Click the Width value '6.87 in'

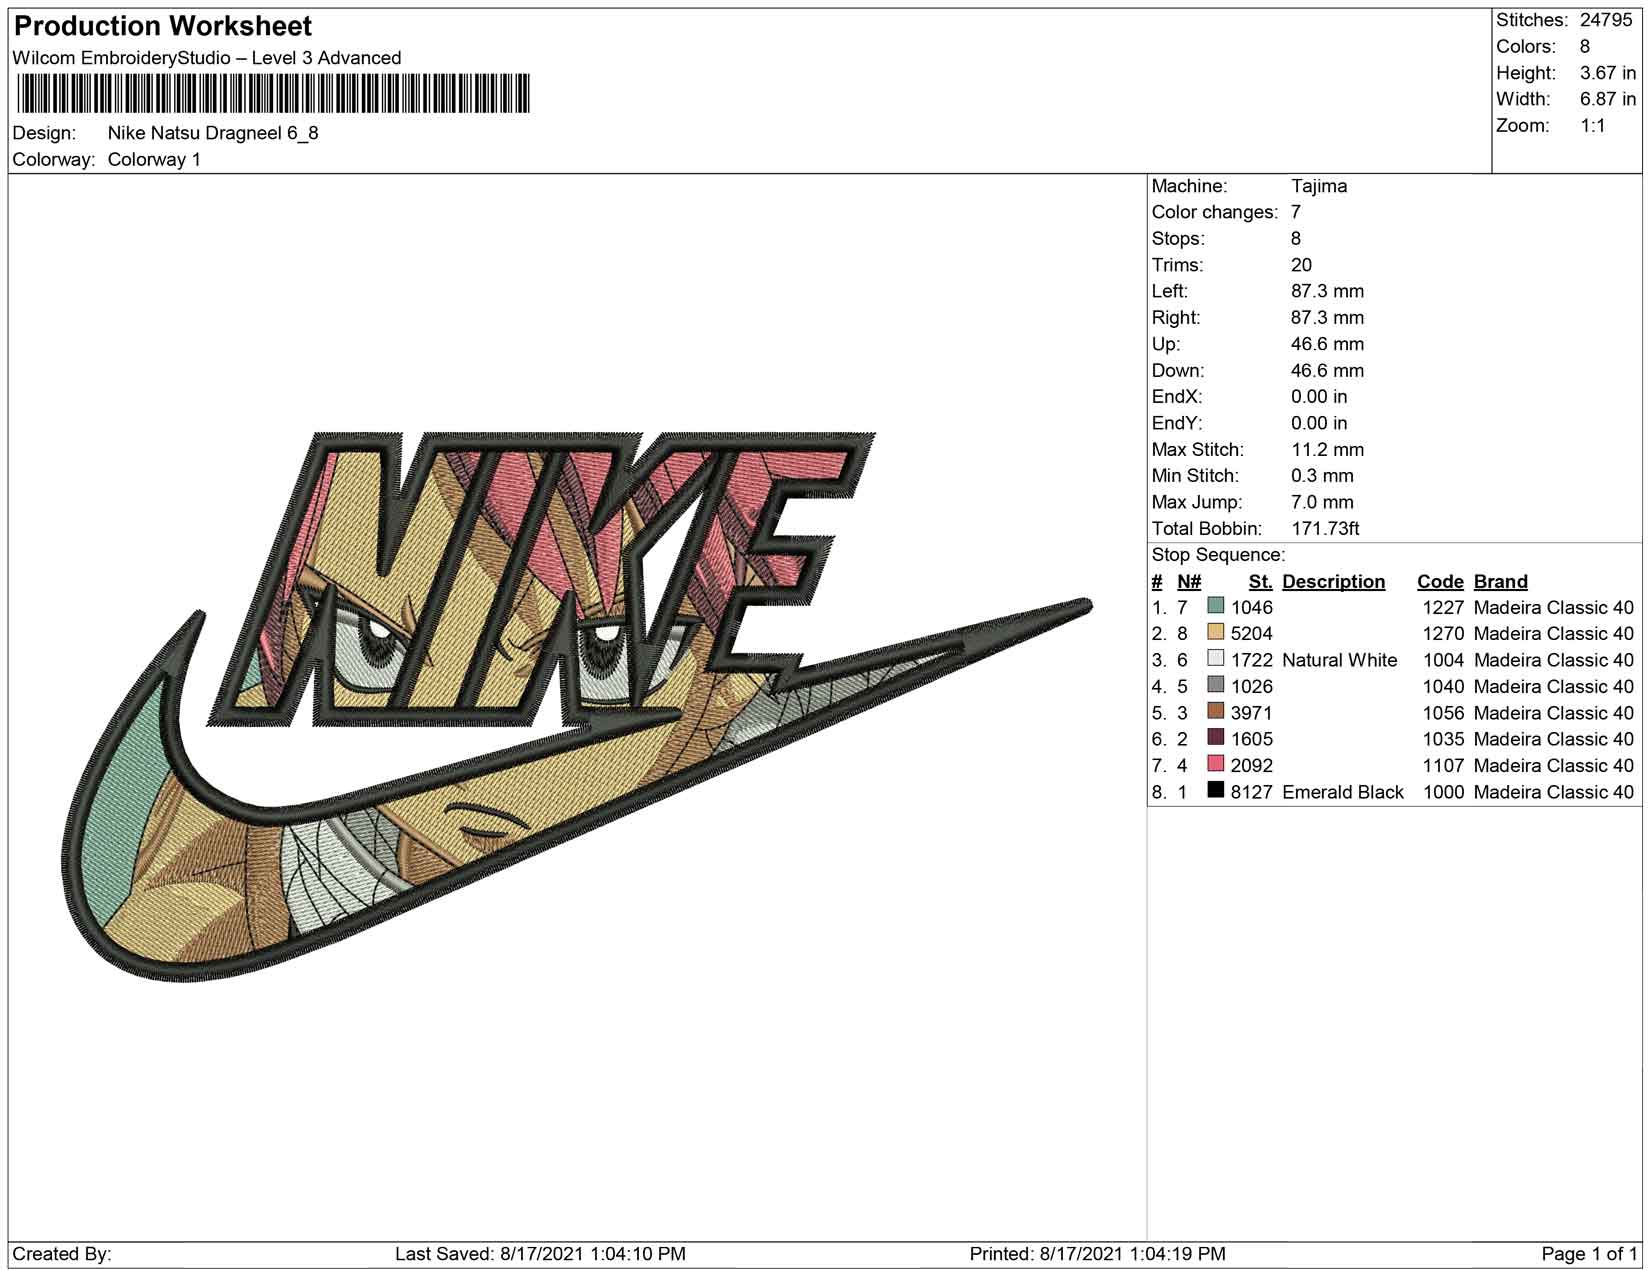pyautogui.click(x=1608, y=99)
